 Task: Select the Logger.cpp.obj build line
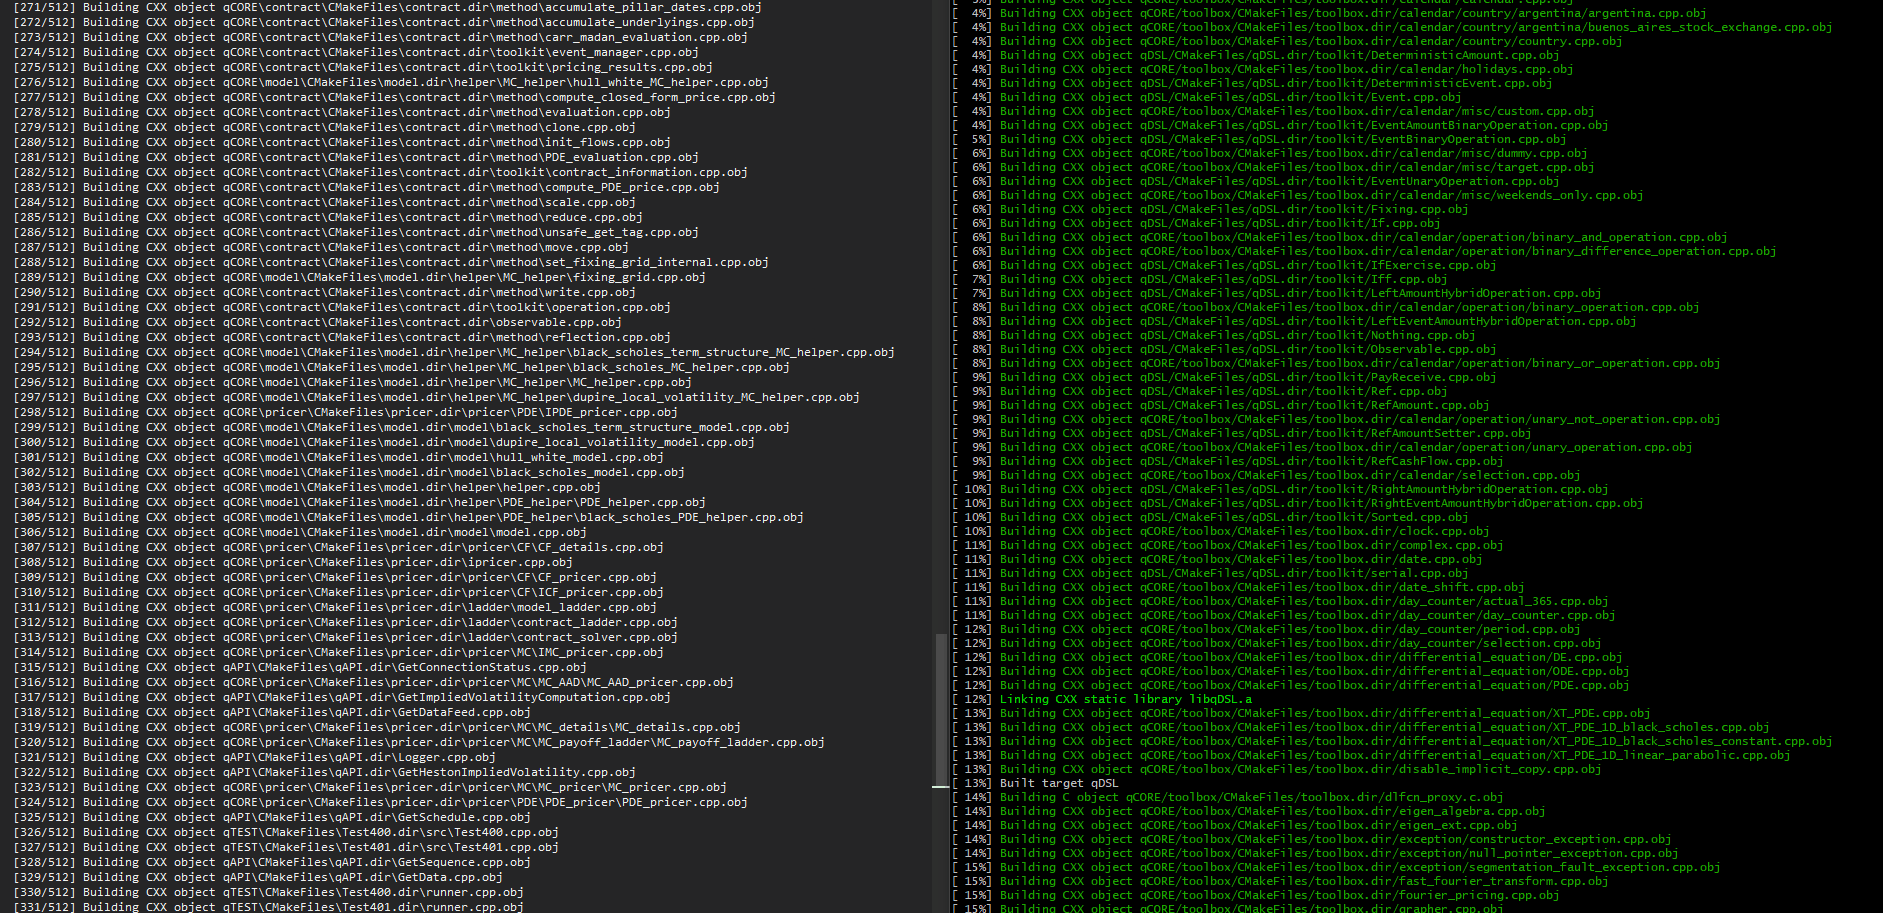click(254, 757)
